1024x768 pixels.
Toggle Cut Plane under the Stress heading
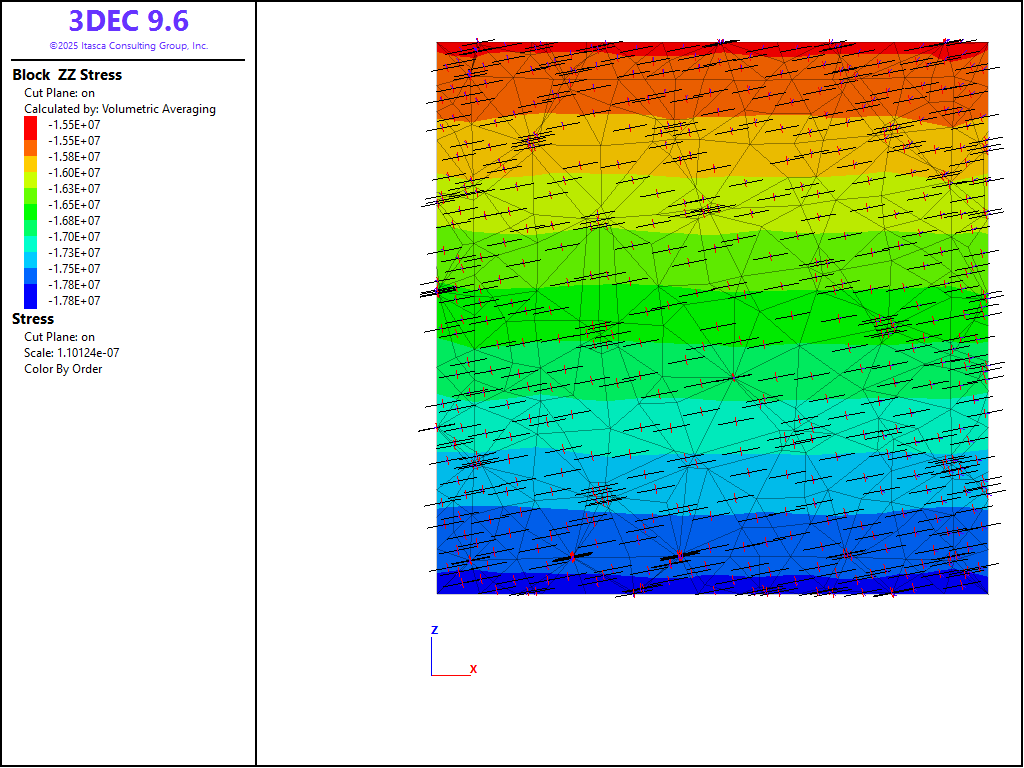[x=59, y=337]
